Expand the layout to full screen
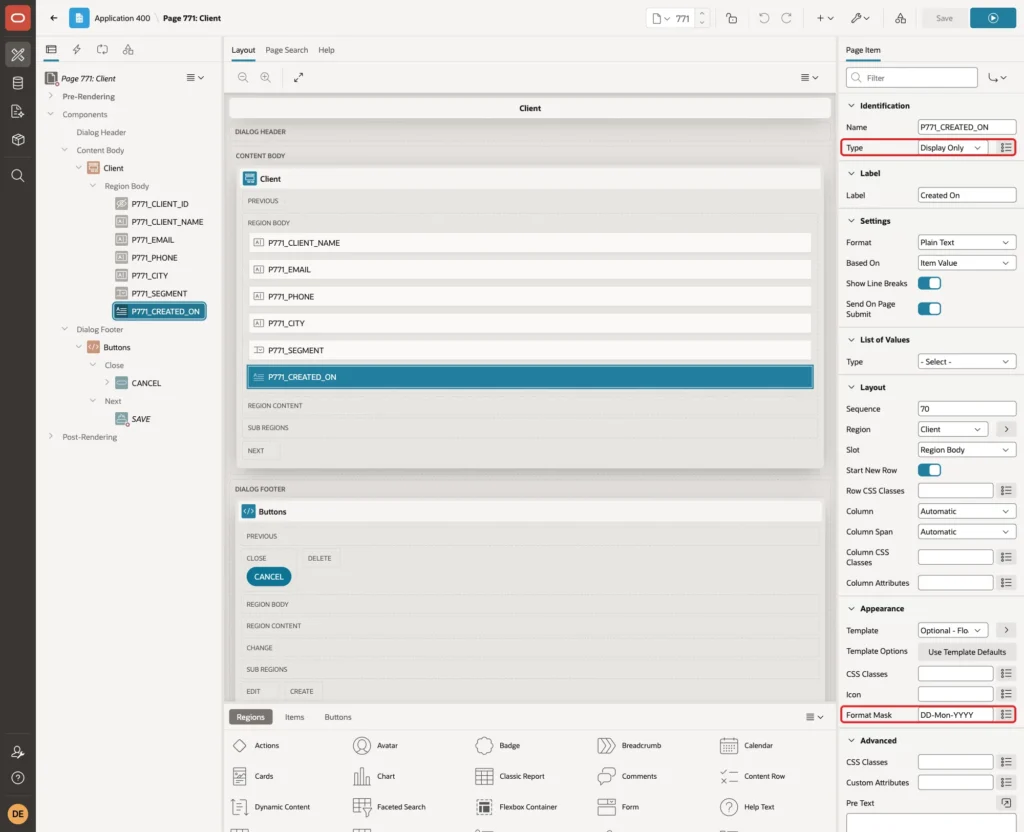Screen dimensions: 1024x832 click(298, 77)
